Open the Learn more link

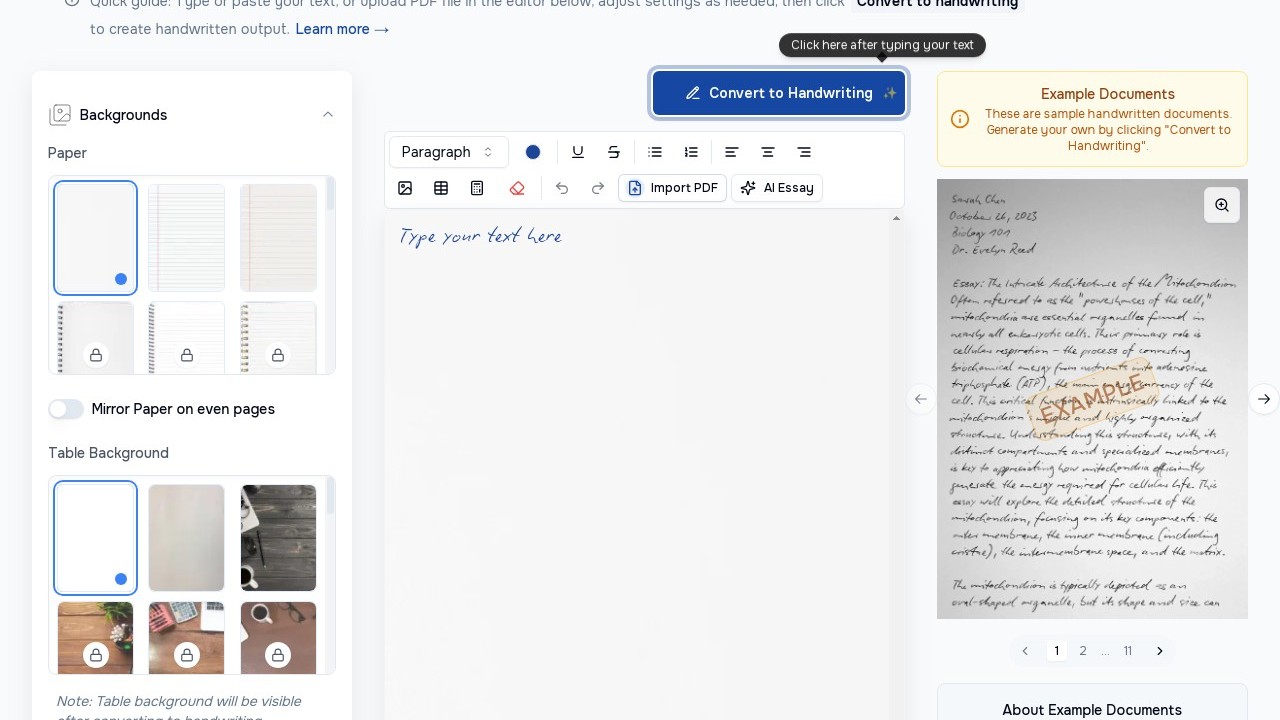pyautogui.click(x=342, y=29)
